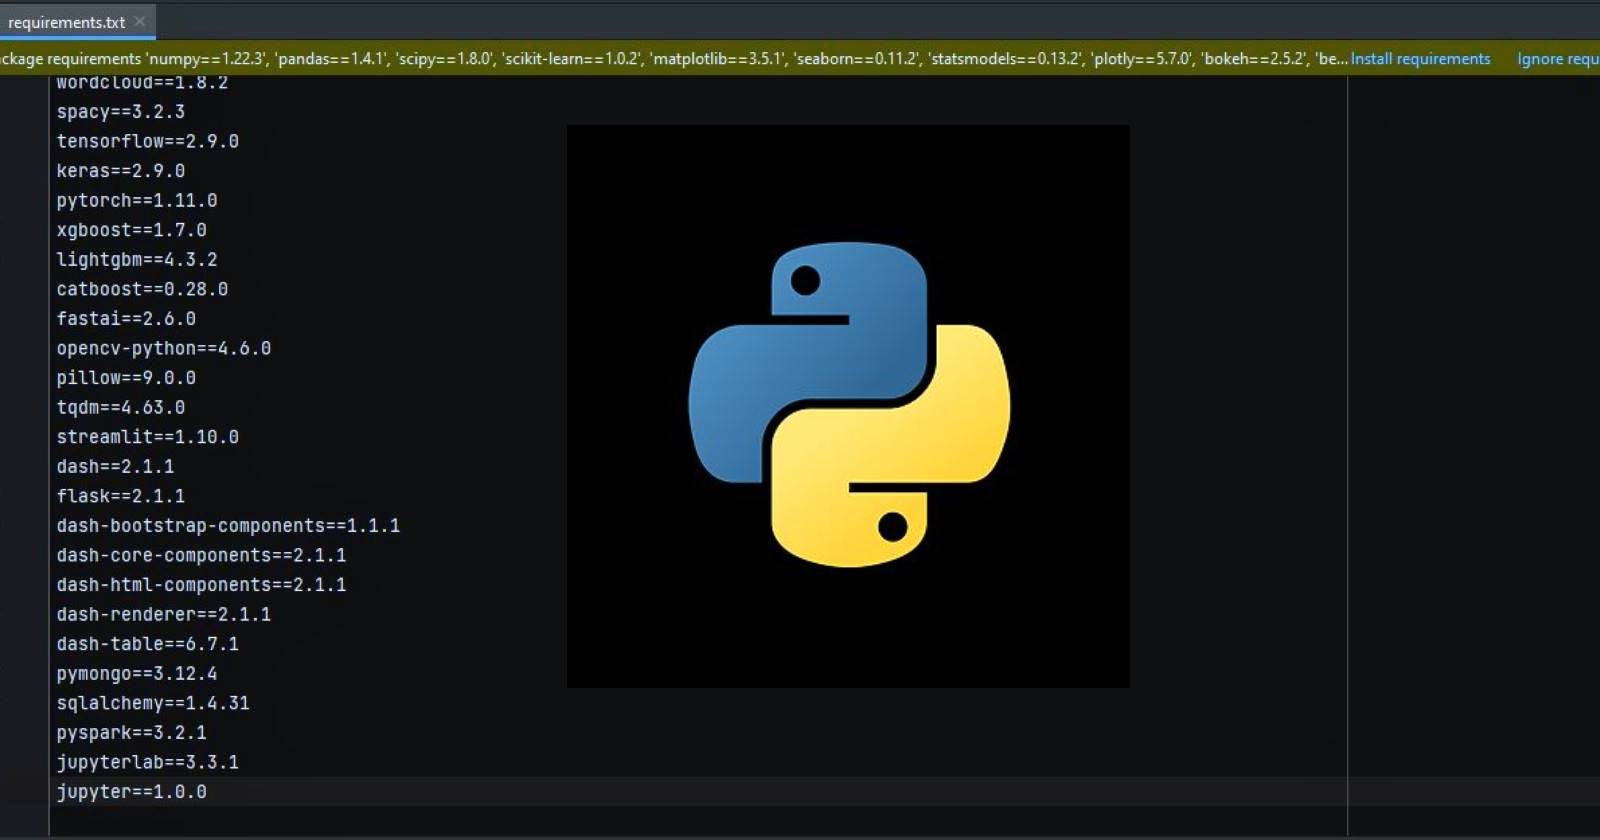Click the Ignore requirements link
The height and width of the screenshot is (840, 1600).
coord(1557,59)
